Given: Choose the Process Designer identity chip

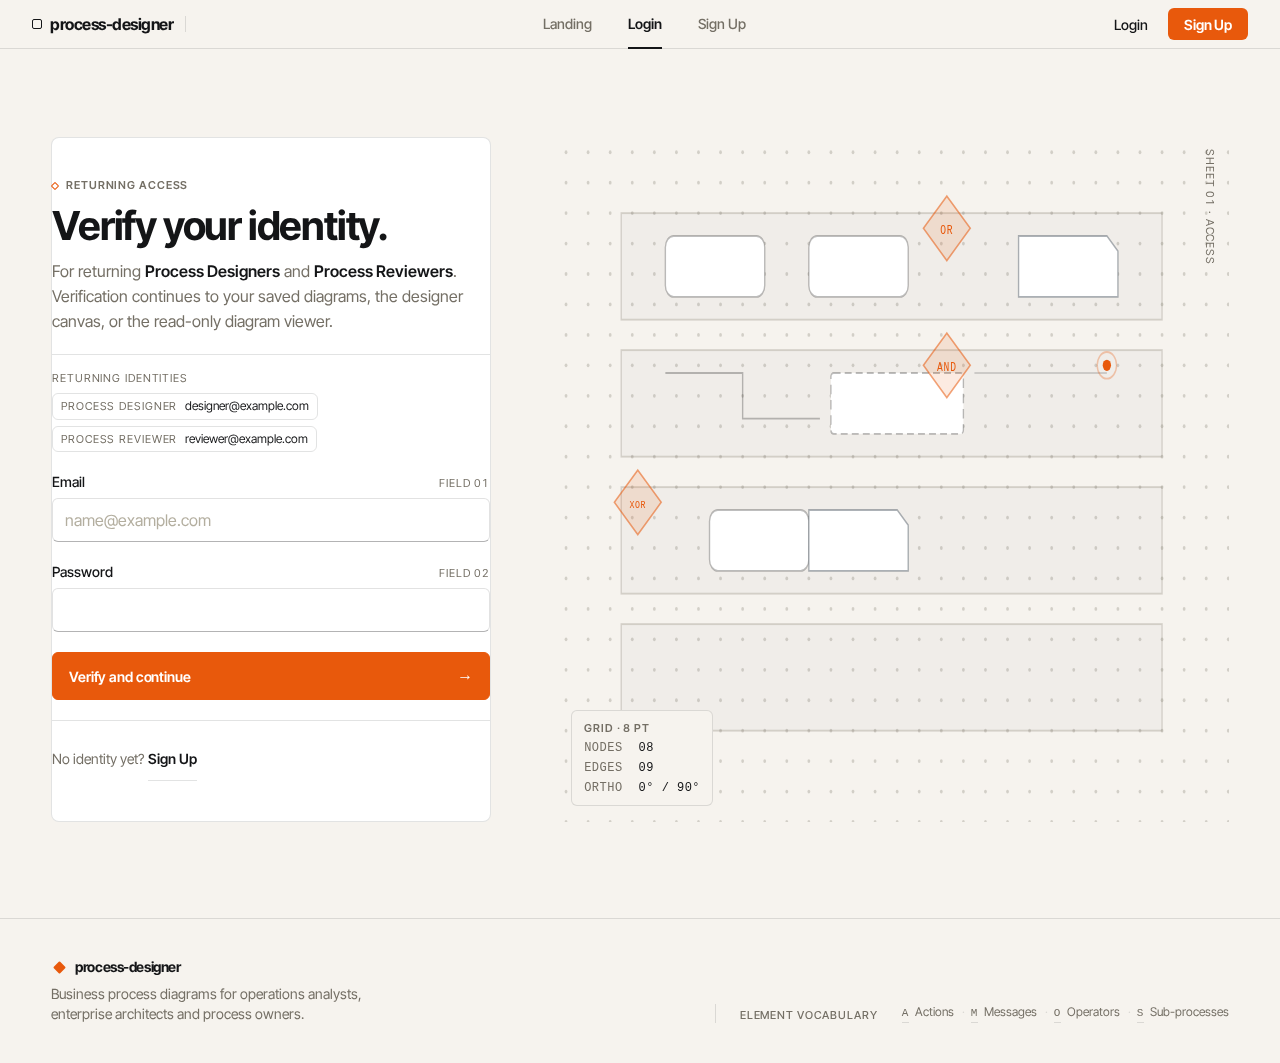Looking at the screenshot, I should pos(185,406).
